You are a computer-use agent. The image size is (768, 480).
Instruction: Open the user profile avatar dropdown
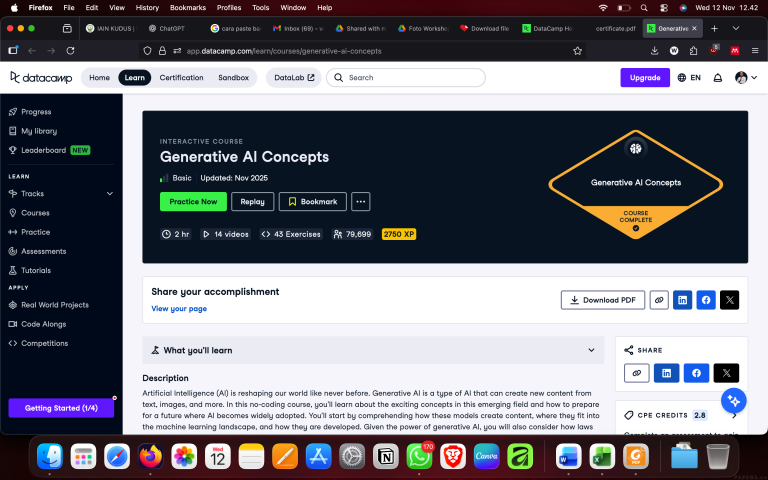pyautogui.click(x=746, y=78)
